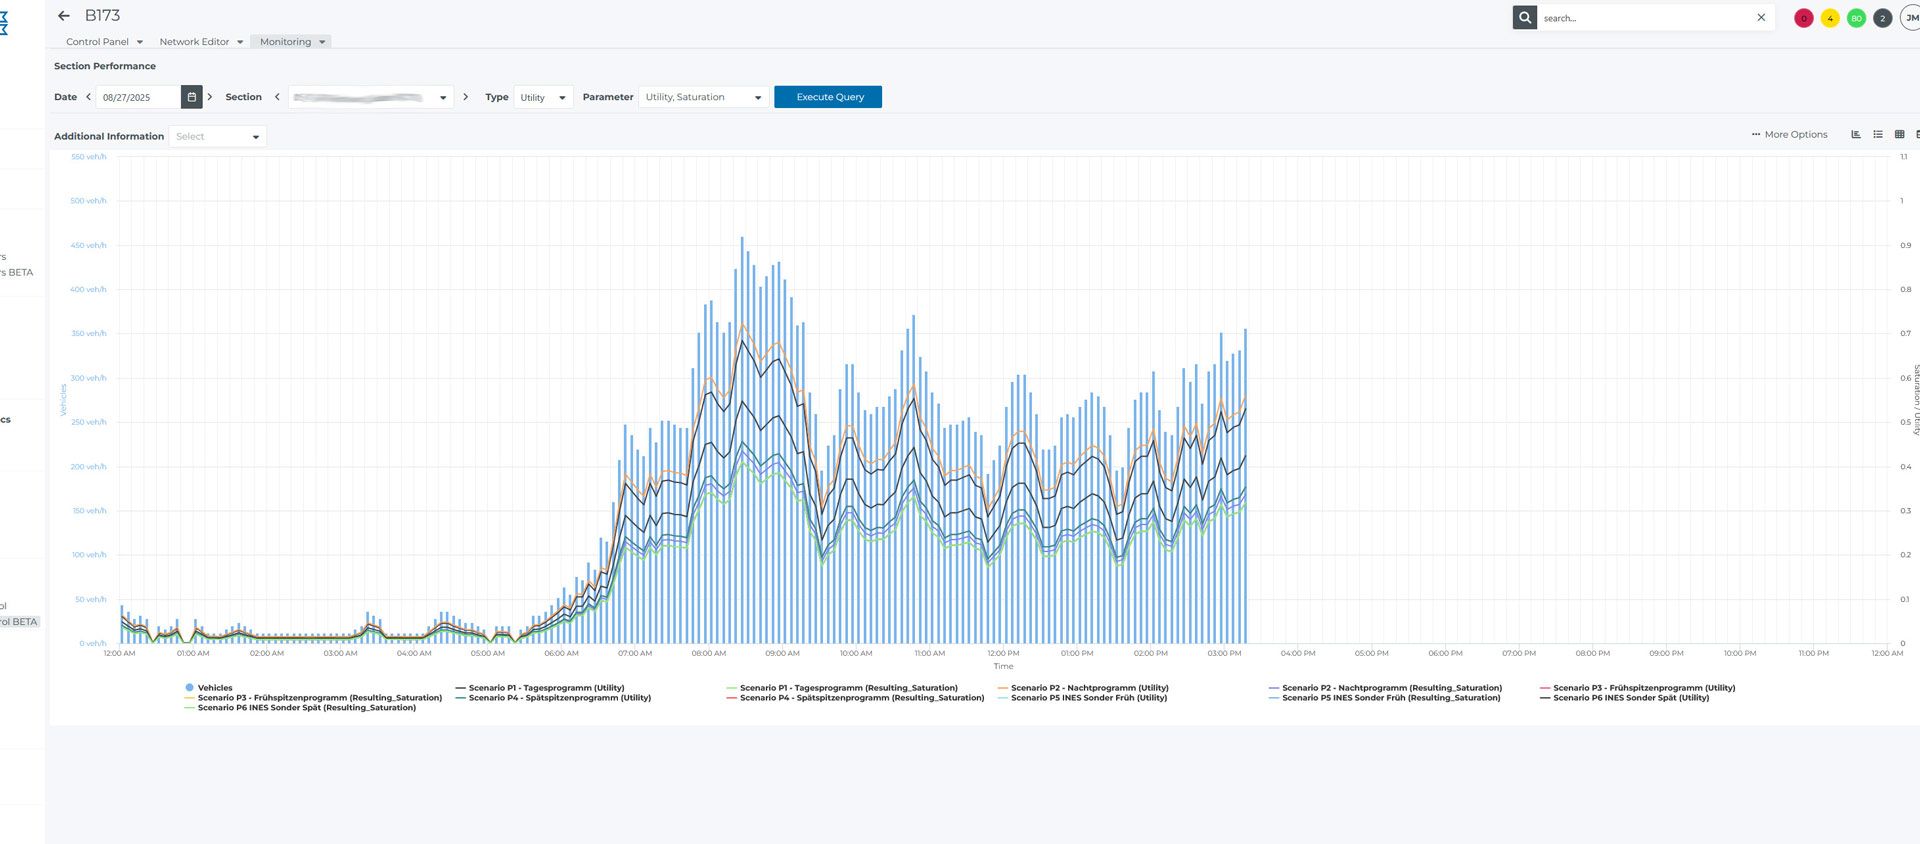The height and width of the screenshot is (844, 1920).
Task: Switch to table grid view icon
Action: tap(1899, 135)
